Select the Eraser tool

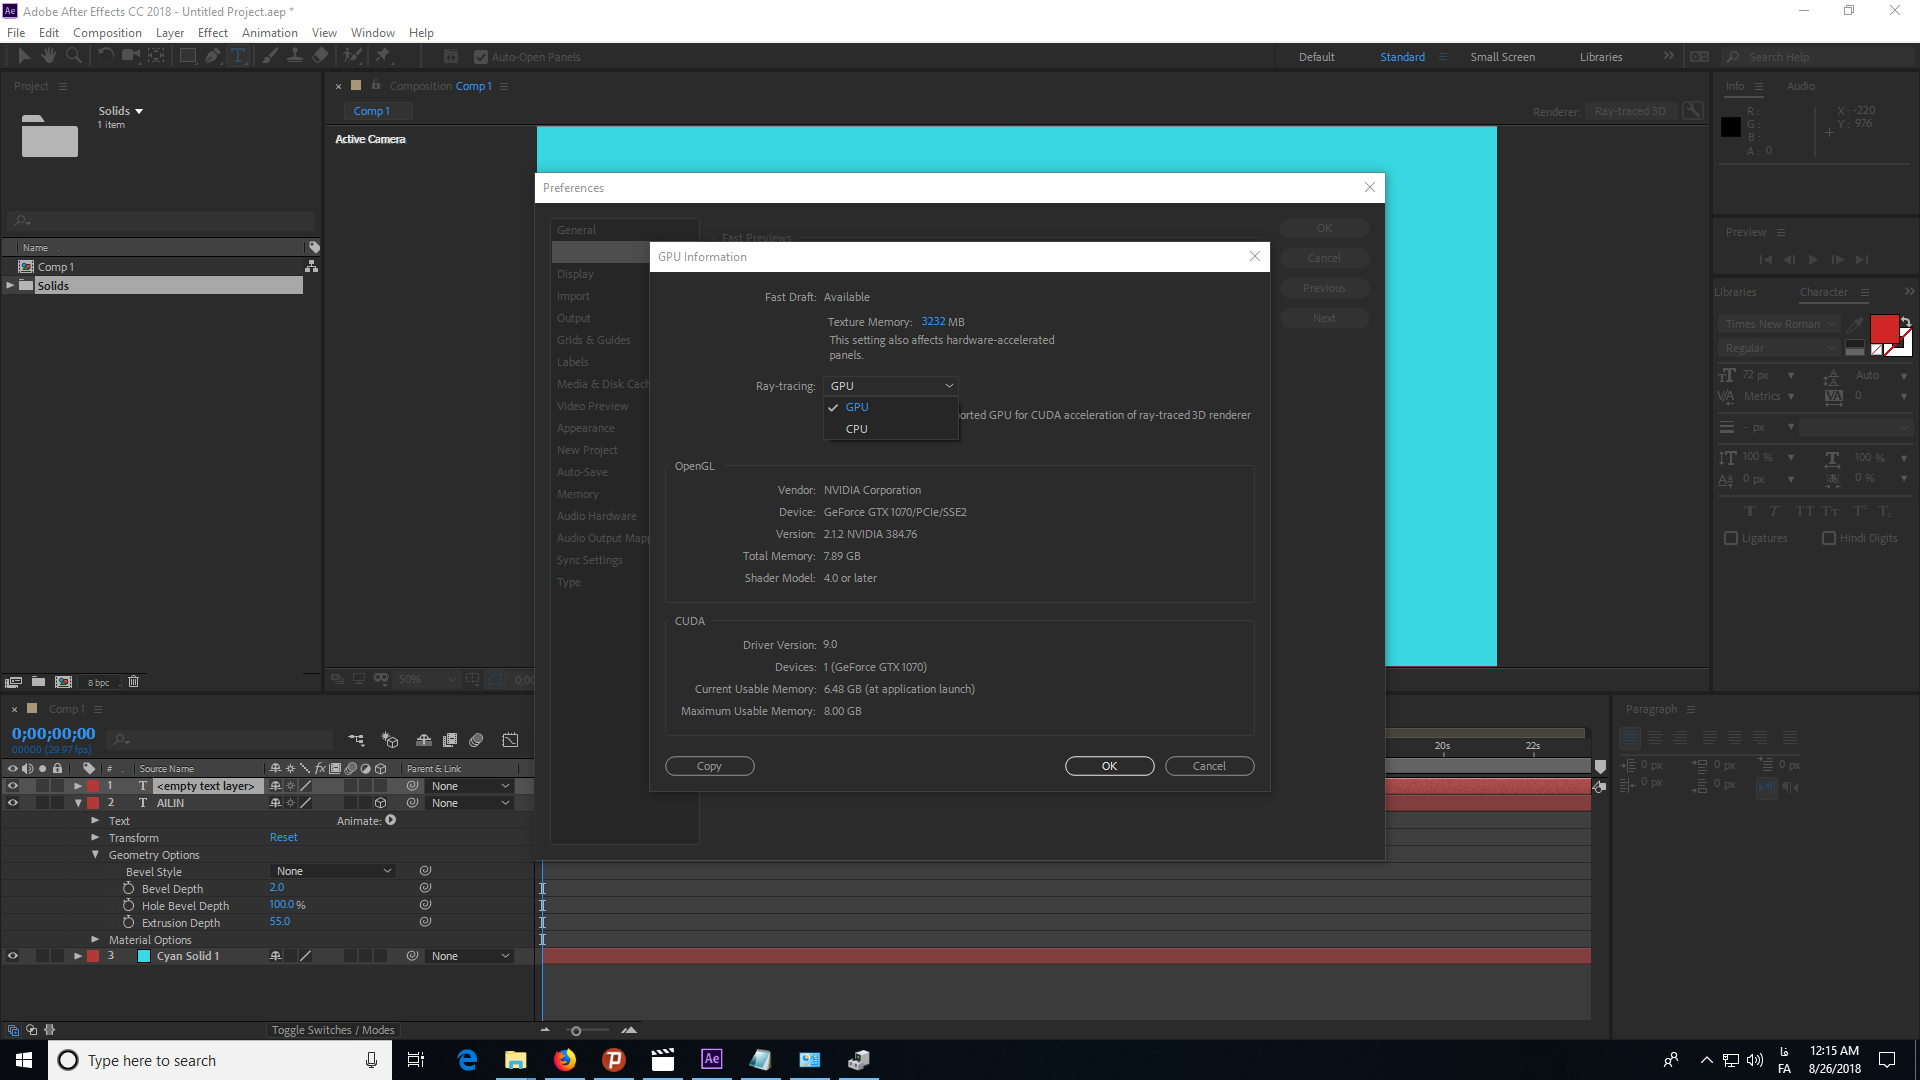coord(320,56)
